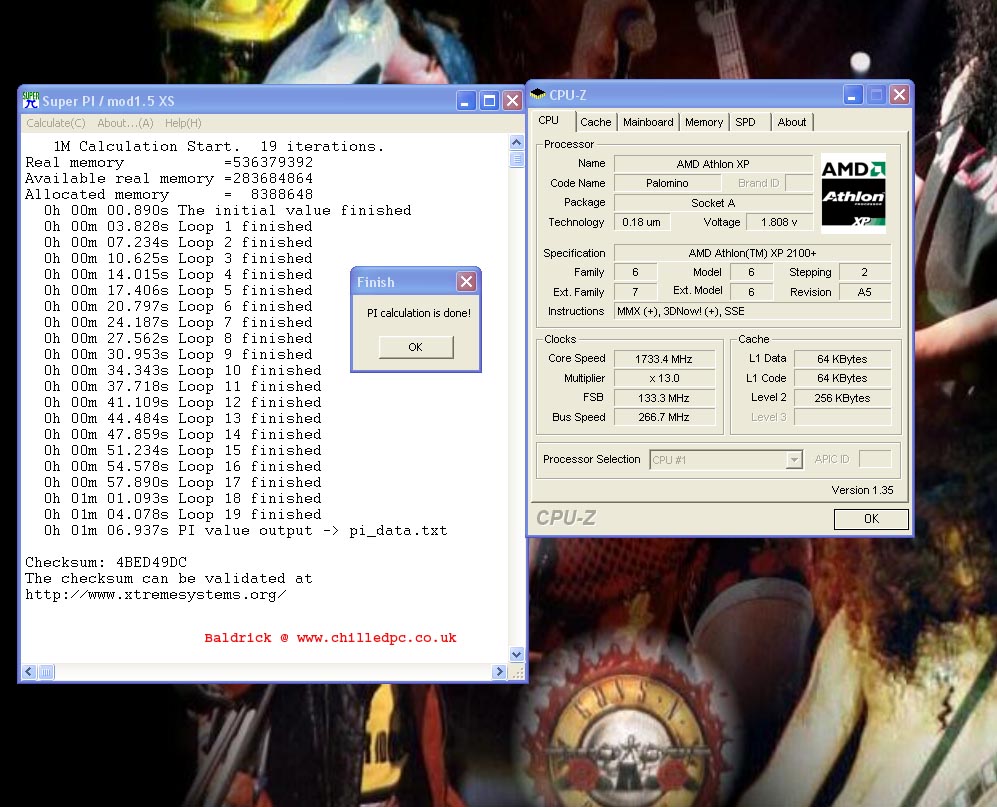The image size is (997, 807).
Task: Open the Calculate(C) menu in Super PI
Action: 55,123
